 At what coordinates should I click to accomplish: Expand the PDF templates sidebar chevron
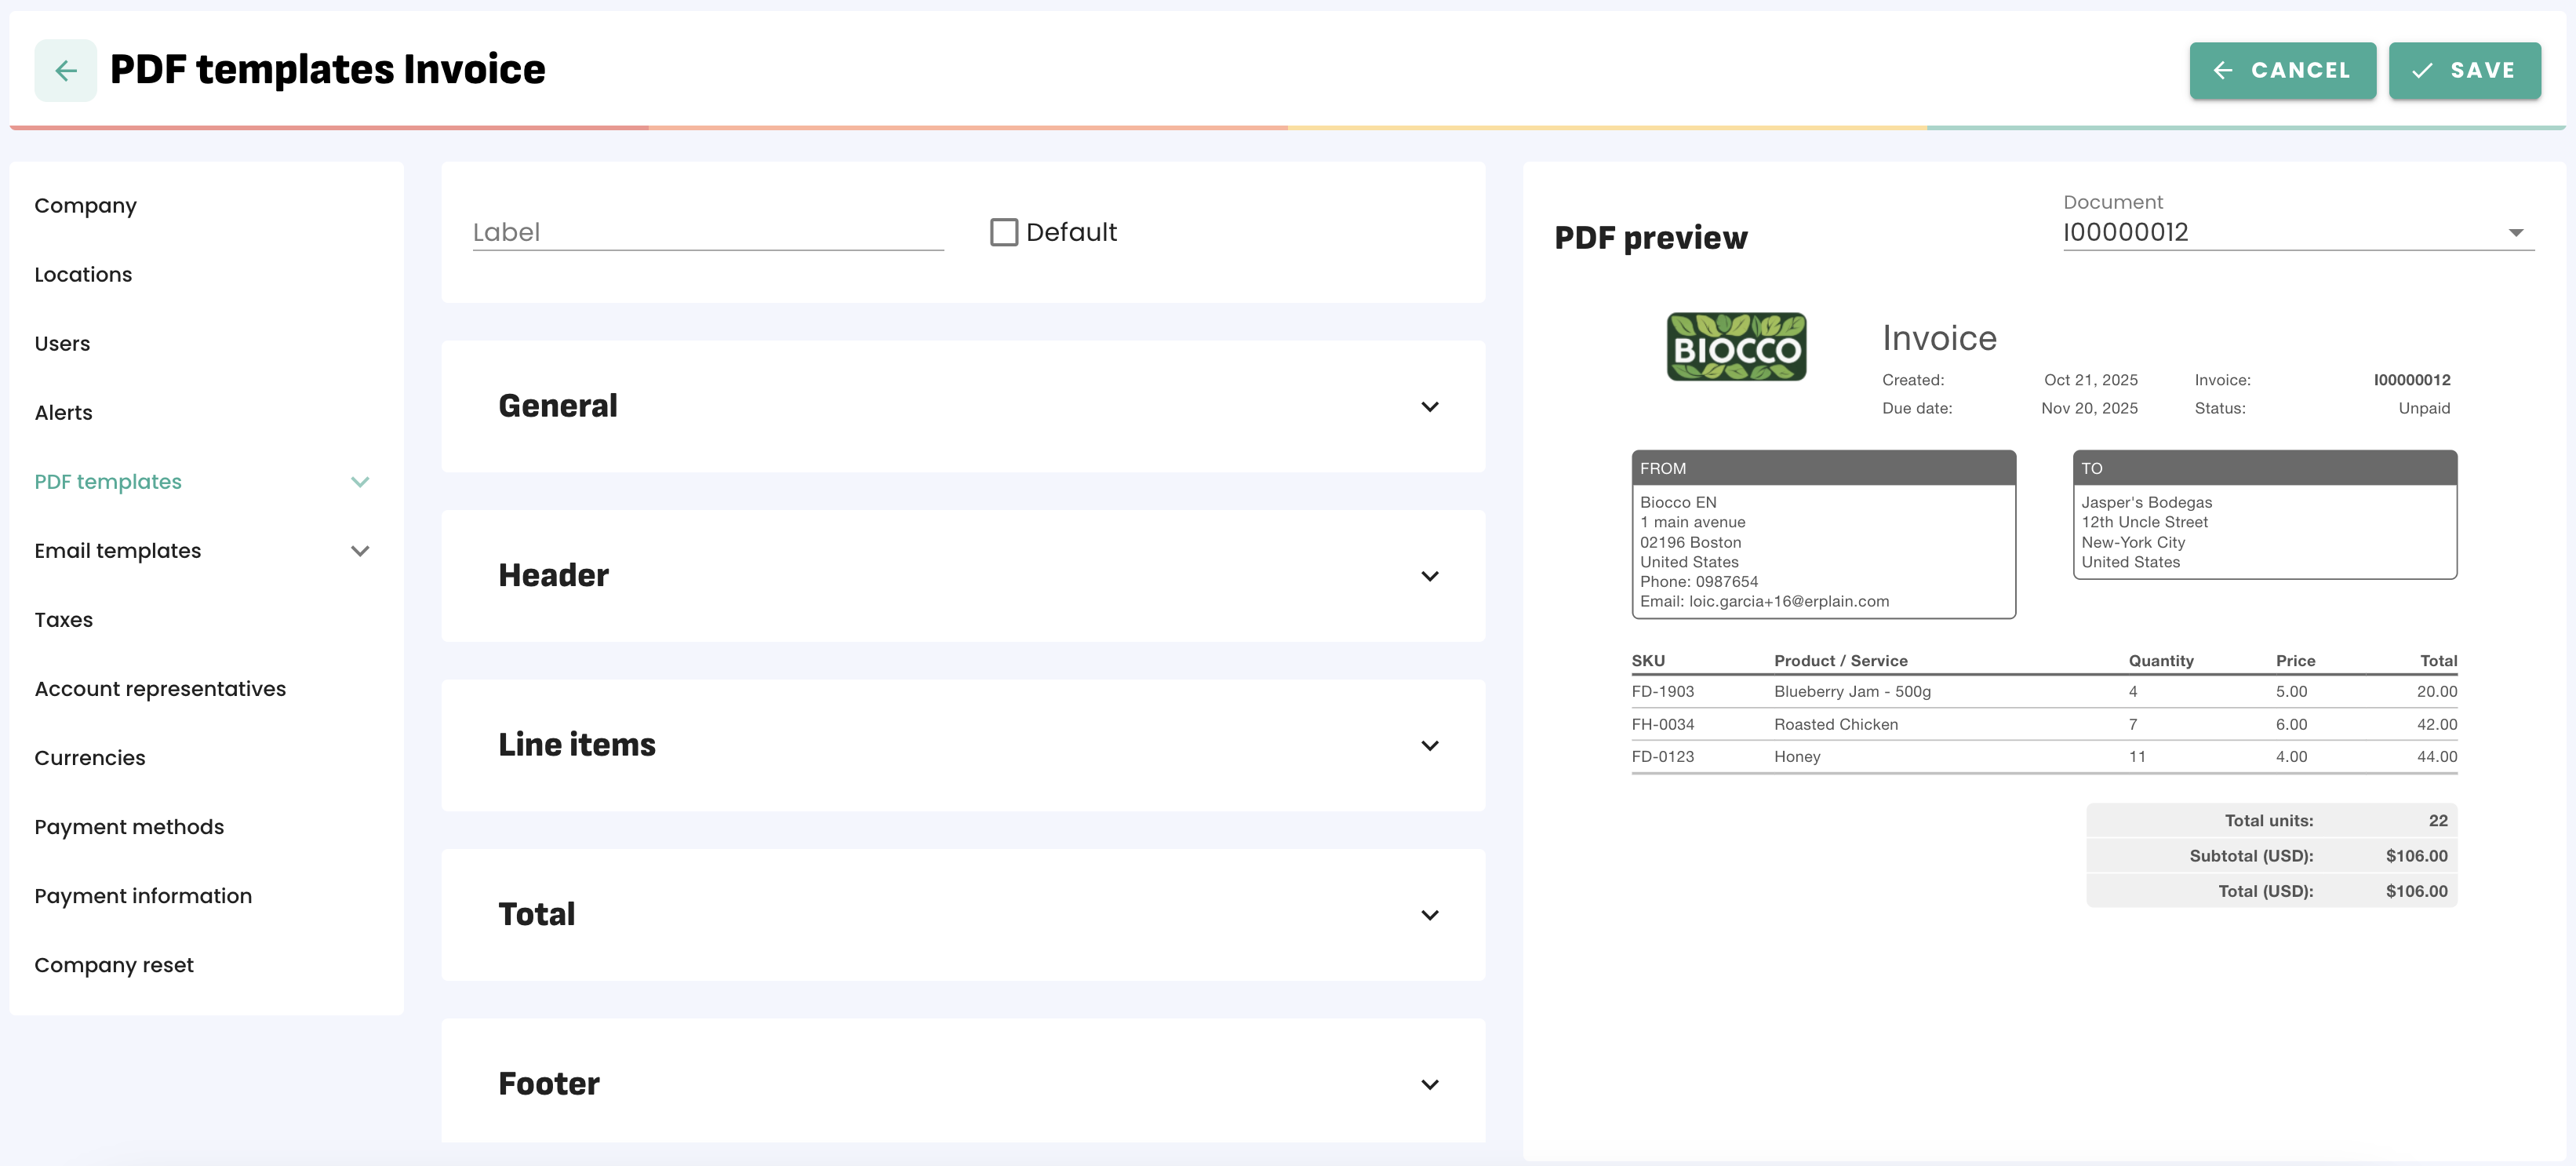(x=360, y=482)
